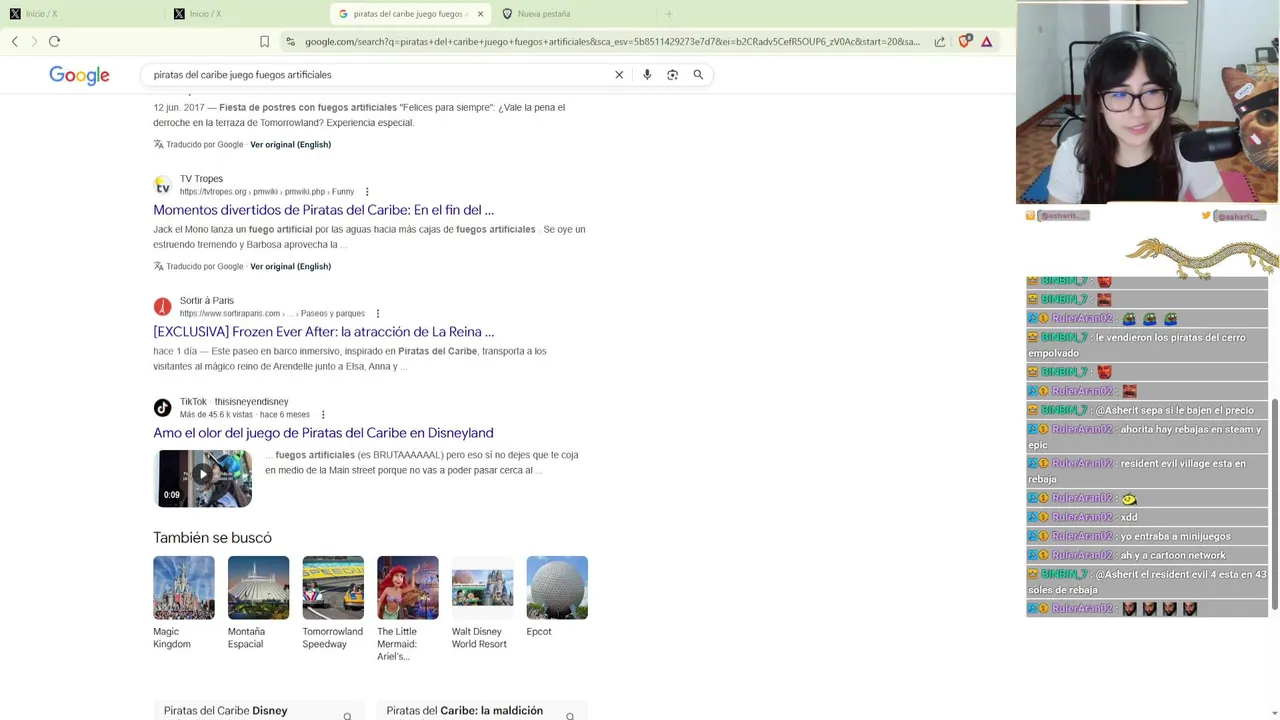This screenshot has width=1280, height=720.
Task: Clear the search query X icon
Action: [619, 74]
